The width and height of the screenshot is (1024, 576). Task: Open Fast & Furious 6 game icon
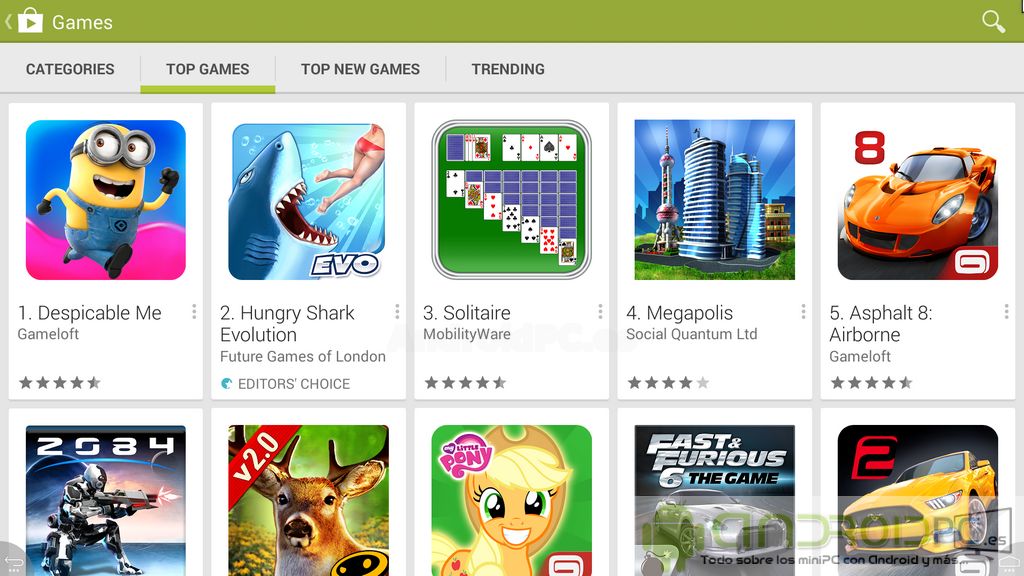click(x=714, y=500)
